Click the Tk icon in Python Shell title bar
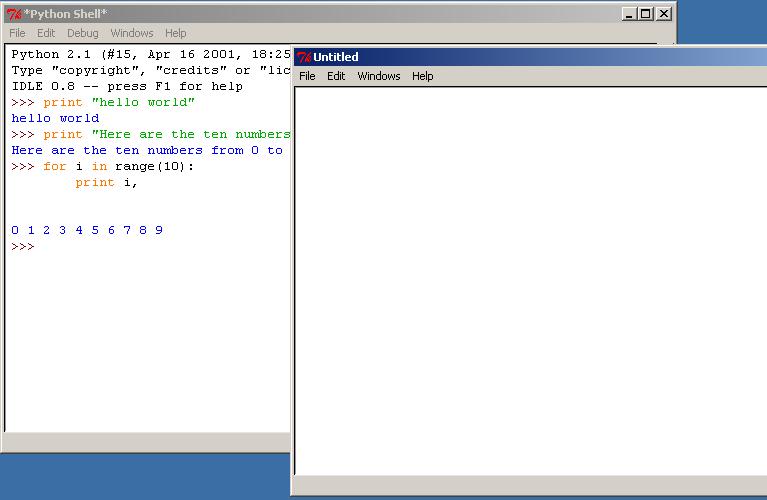Viewport: 767px width, 500px height. 14,14
